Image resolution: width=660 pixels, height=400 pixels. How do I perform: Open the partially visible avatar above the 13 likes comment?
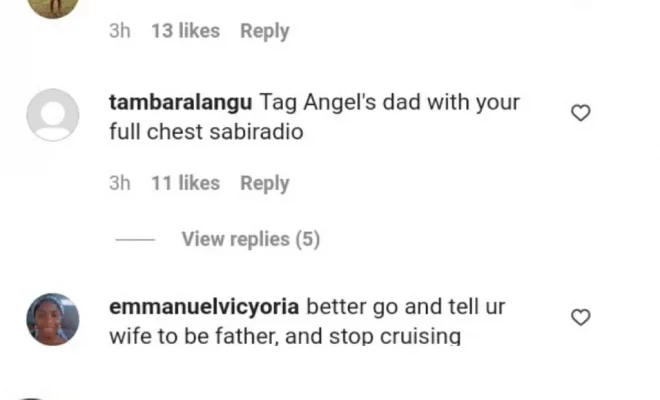click(53, 9)
